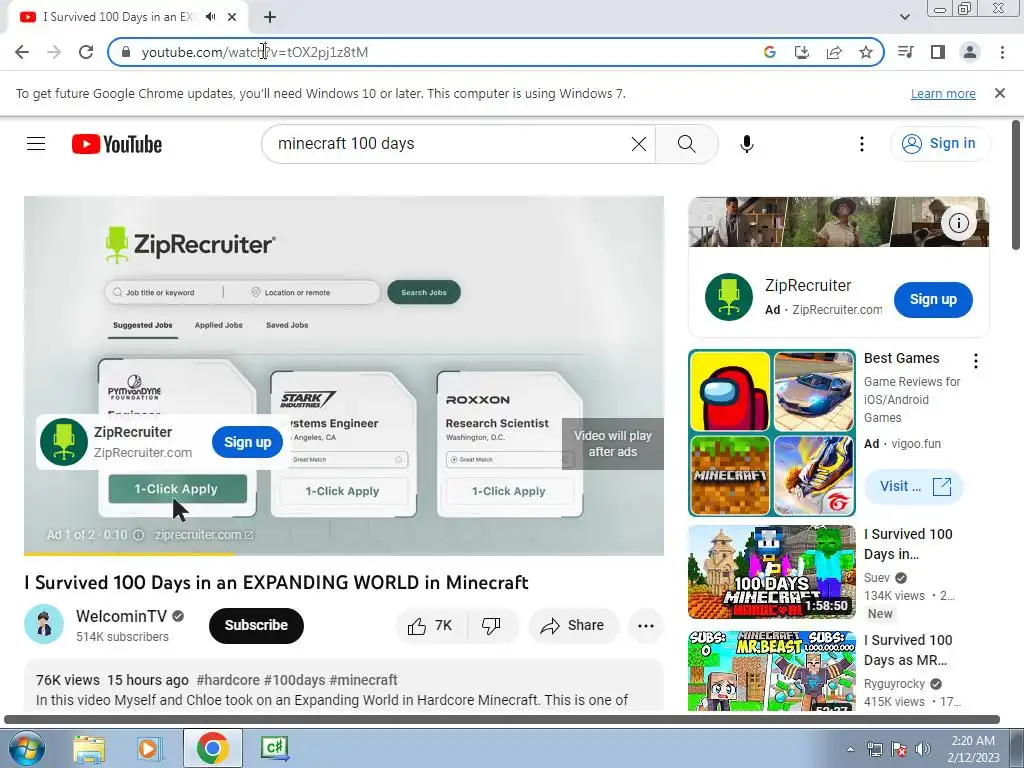Viewport: 1024px width, 768px height.
Task: Open the C# application on taskbar
Action: [274, 748]
